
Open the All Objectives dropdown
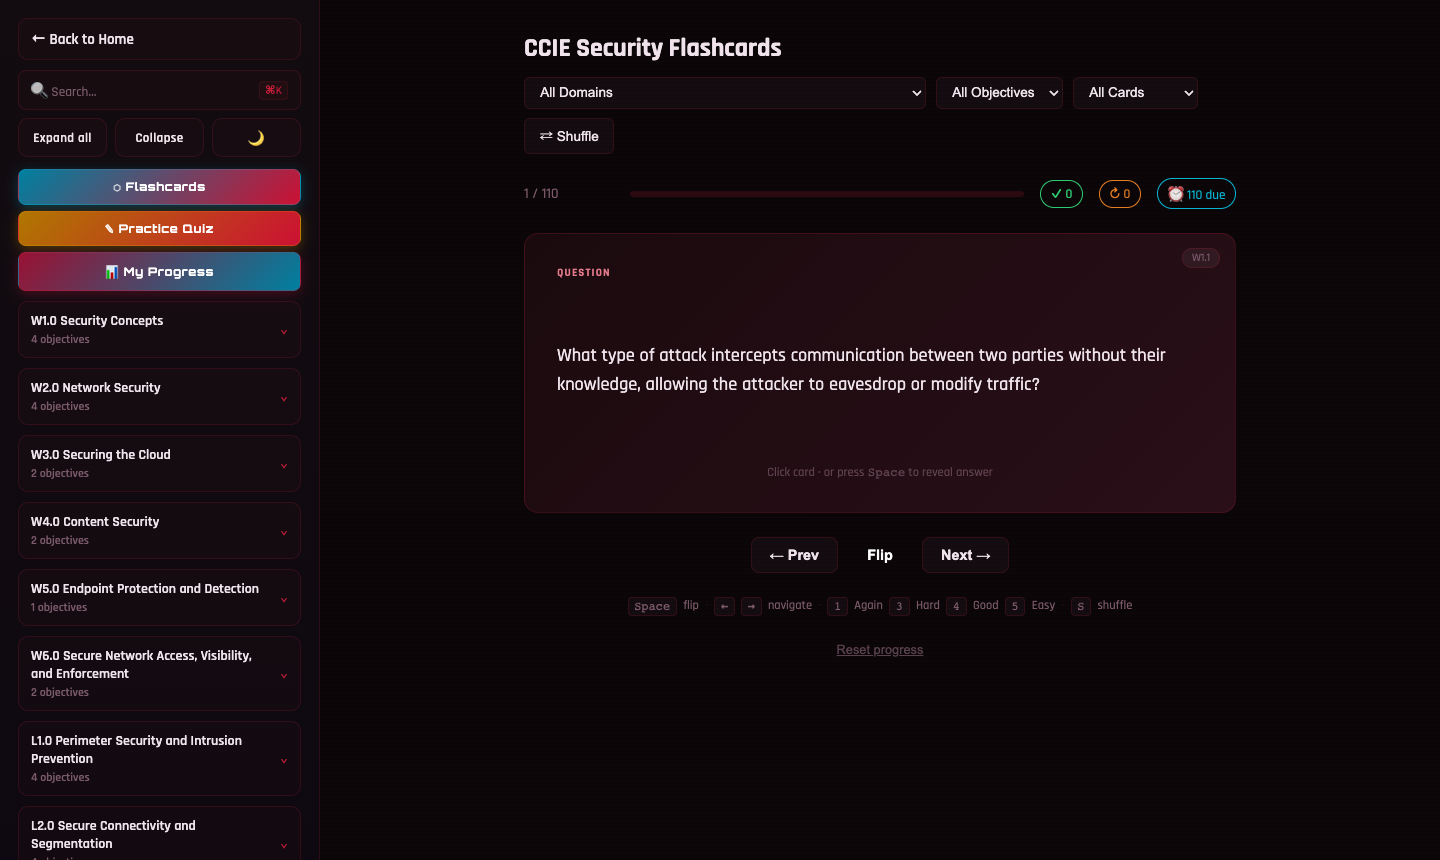coord(999,92)
